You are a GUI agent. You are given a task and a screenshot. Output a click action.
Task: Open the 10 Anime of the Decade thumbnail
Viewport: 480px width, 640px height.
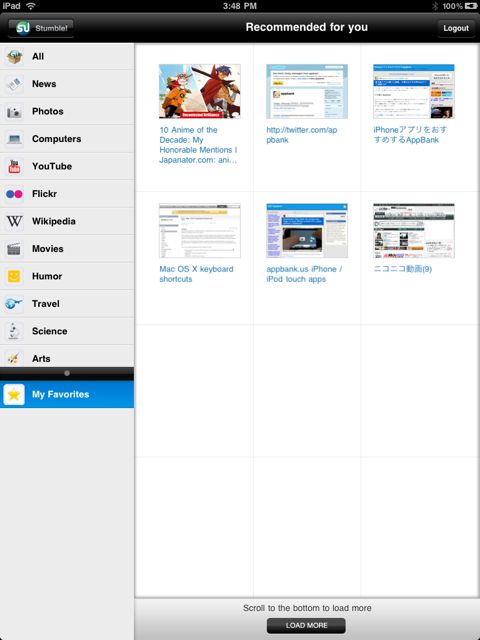(x=200, y=91)
